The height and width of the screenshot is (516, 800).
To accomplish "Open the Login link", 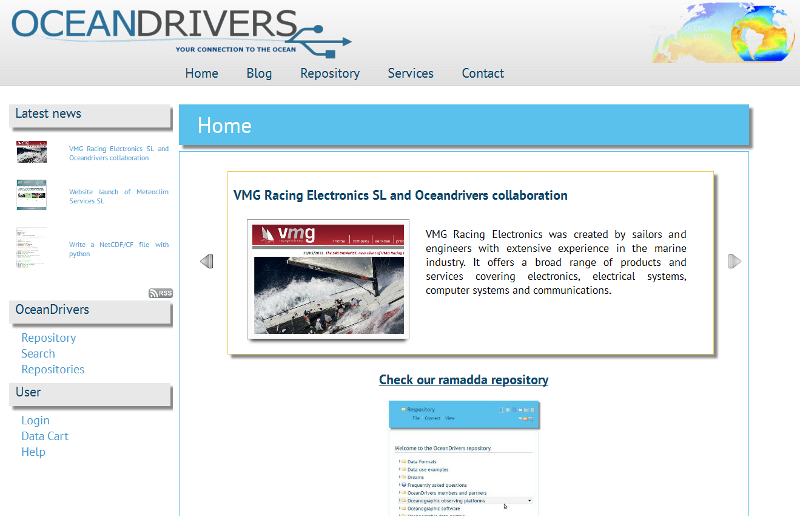I will (35, 421).
